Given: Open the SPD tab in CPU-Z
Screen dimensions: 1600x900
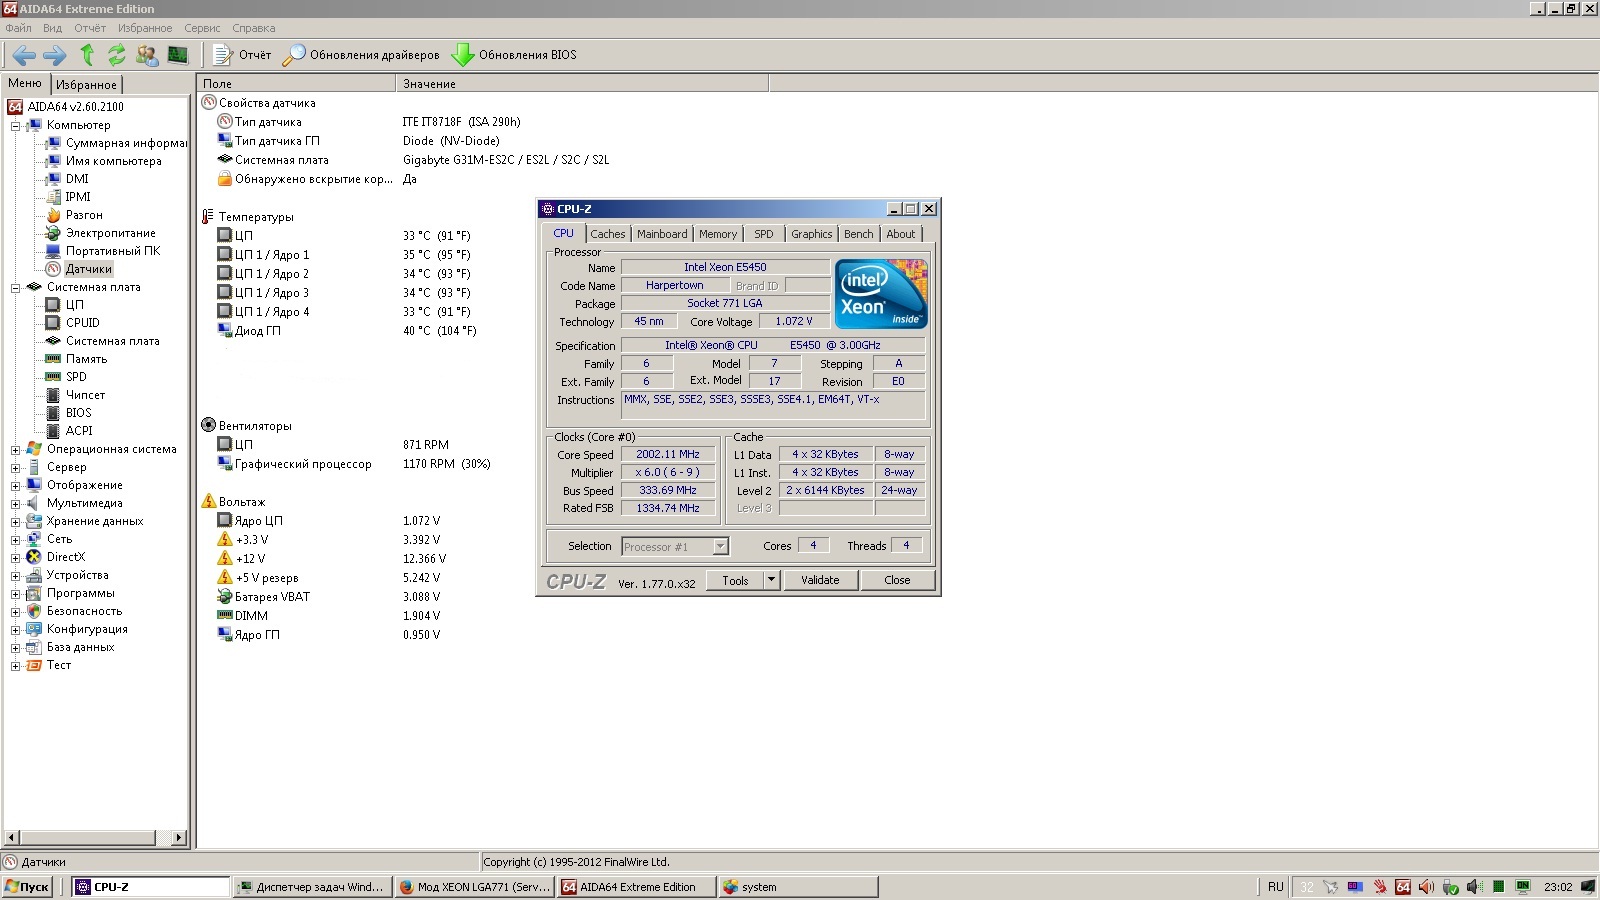Looking at the screenshot, I should pyautogui.click(x=764, y=234).
